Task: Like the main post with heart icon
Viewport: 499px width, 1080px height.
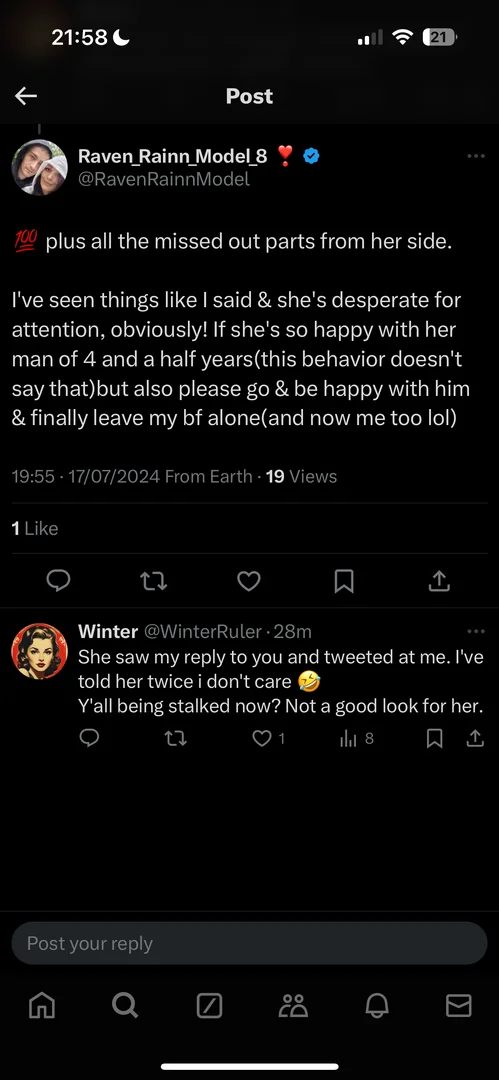Action: 249,582
